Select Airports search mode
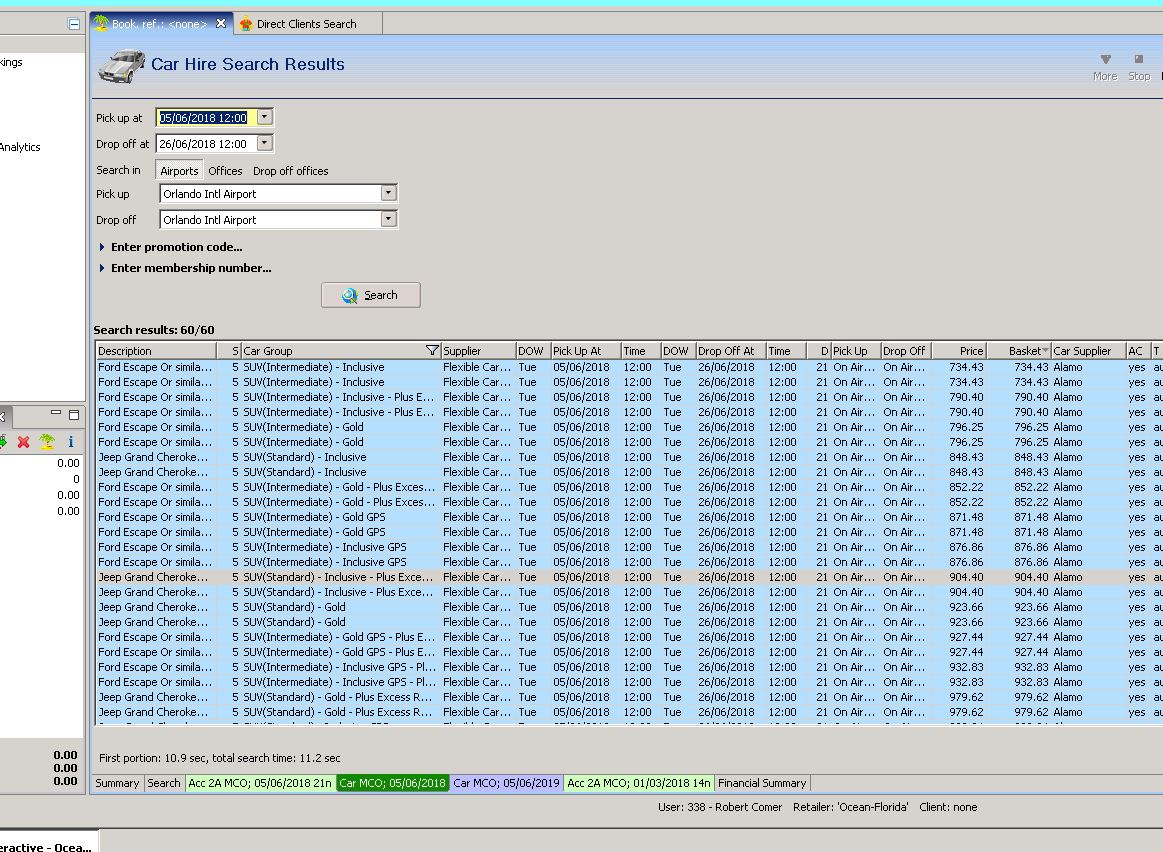 (x=179, y=171)
